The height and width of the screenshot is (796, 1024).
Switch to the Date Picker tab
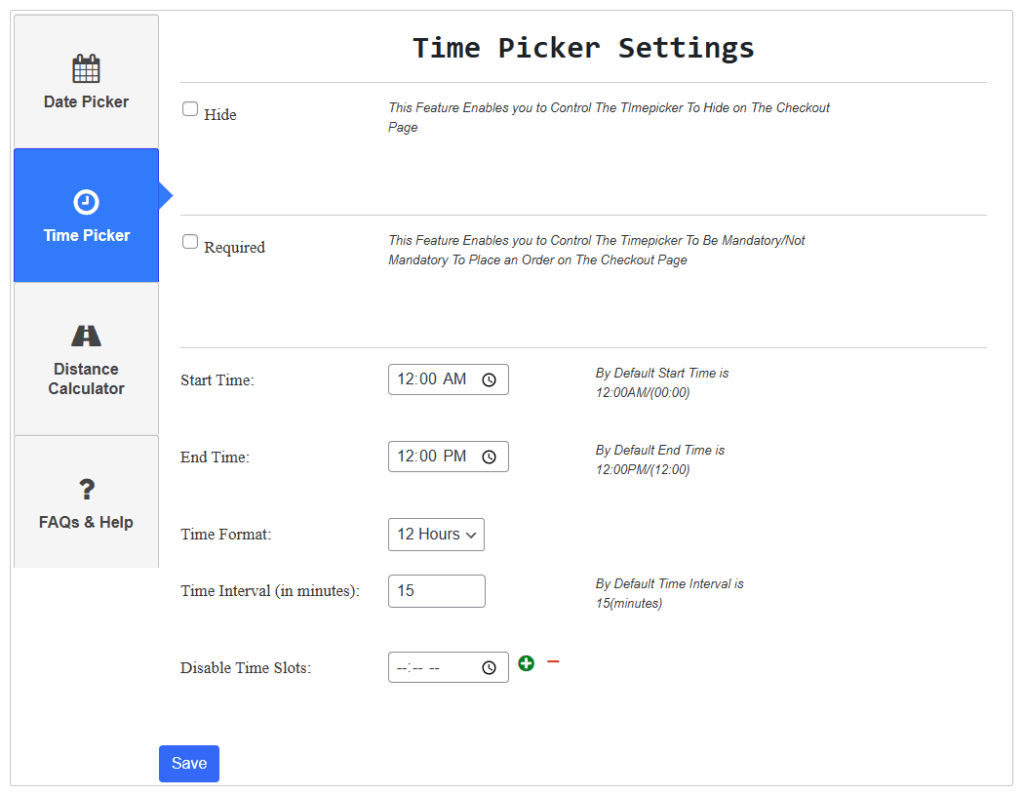pos(85,80)
